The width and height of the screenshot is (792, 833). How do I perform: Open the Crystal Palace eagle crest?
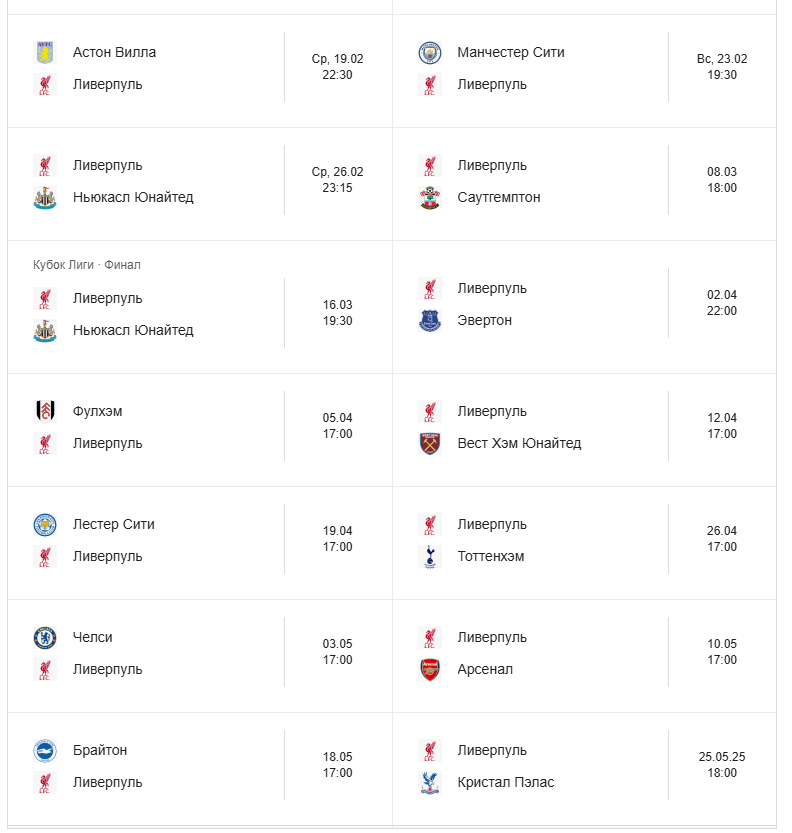coord(430,782)
